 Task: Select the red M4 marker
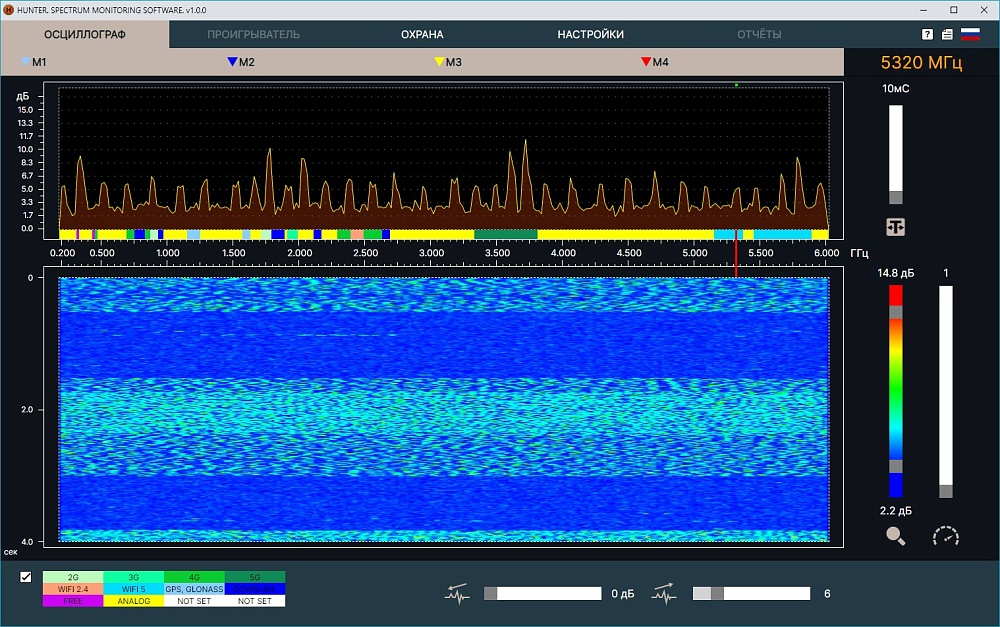pyautogui.click(x=654, y=62)
